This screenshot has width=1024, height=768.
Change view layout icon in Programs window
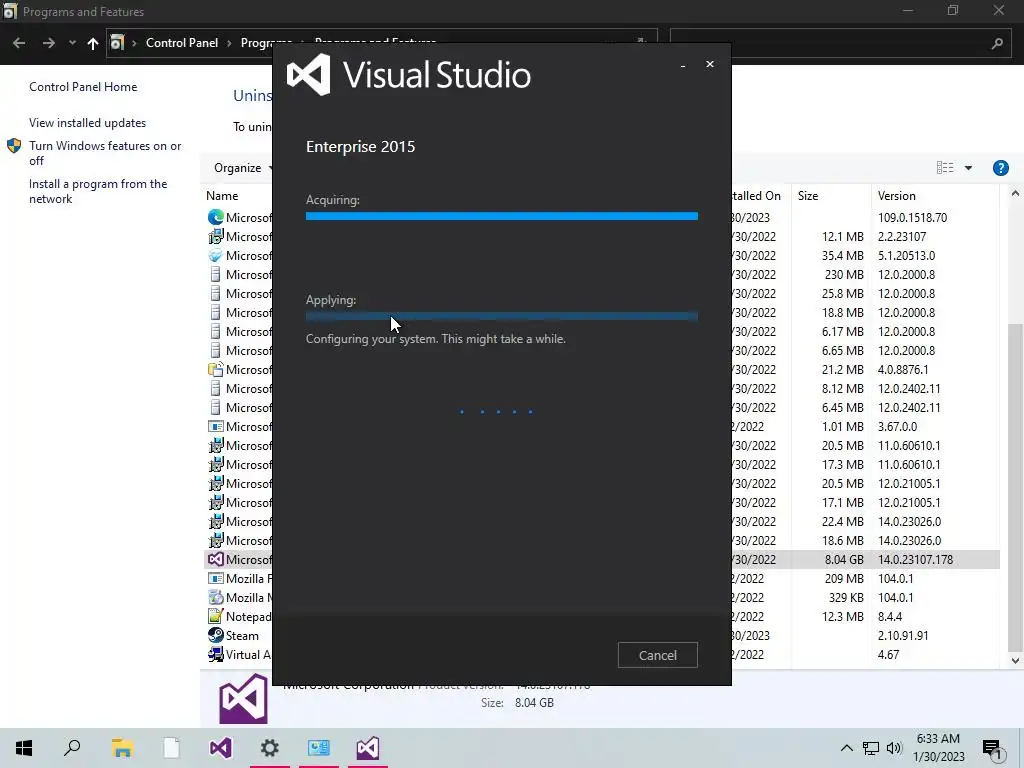(x=944, y=168)
